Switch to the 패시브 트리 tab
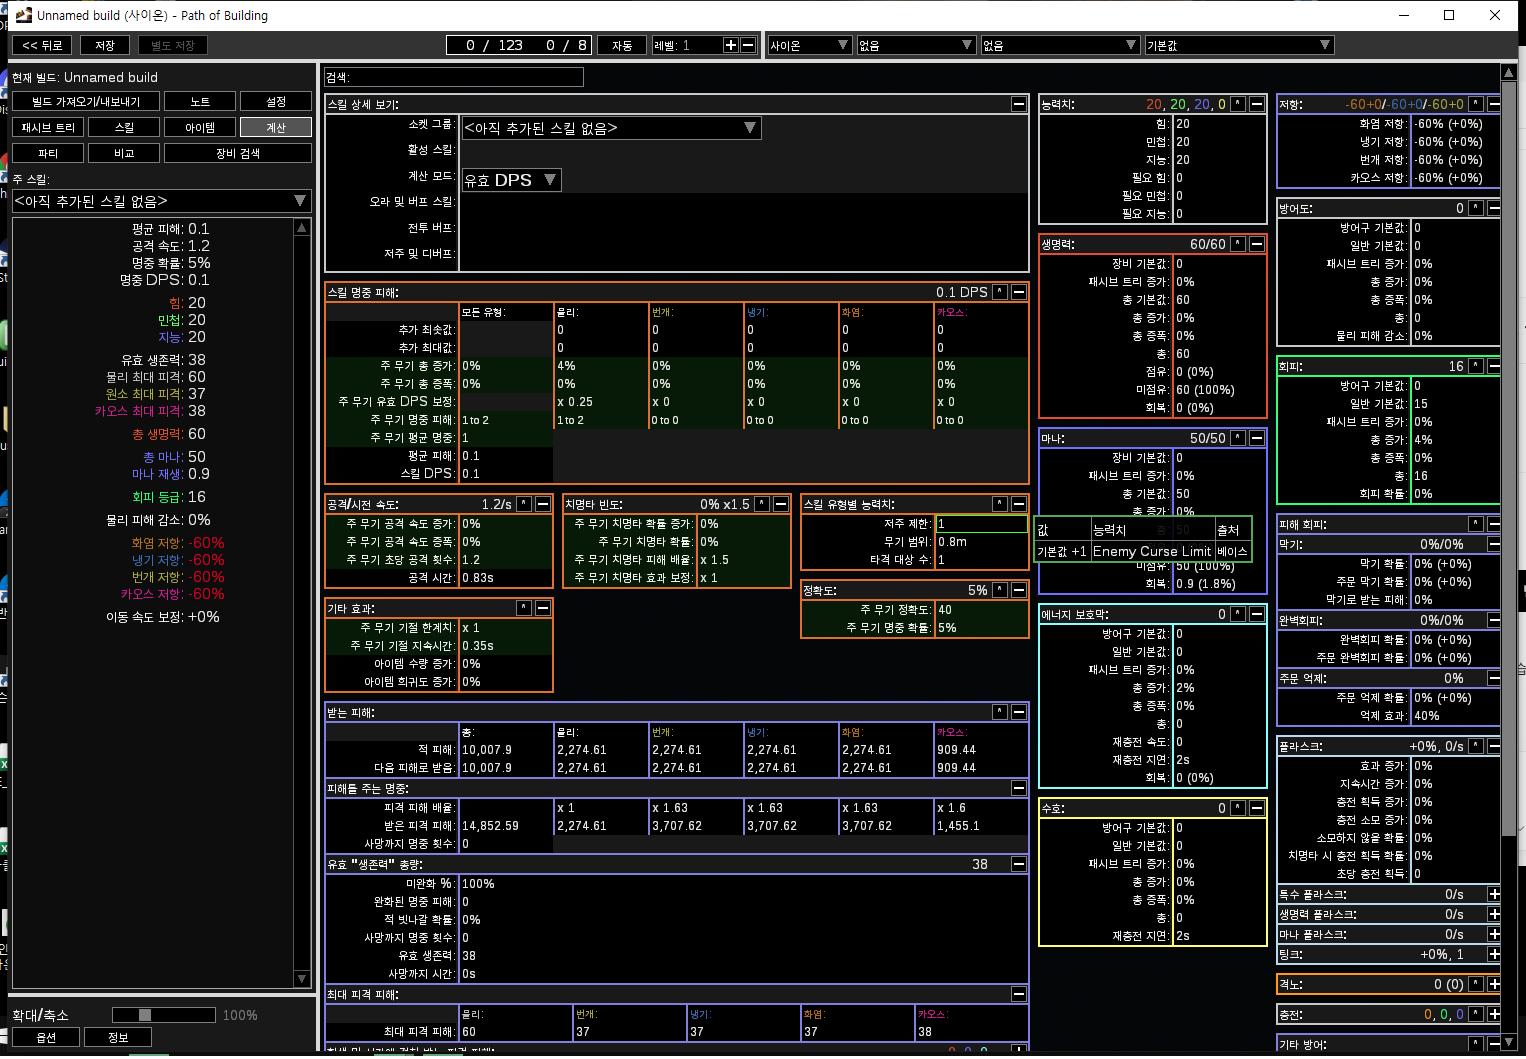 click(48, 127)
